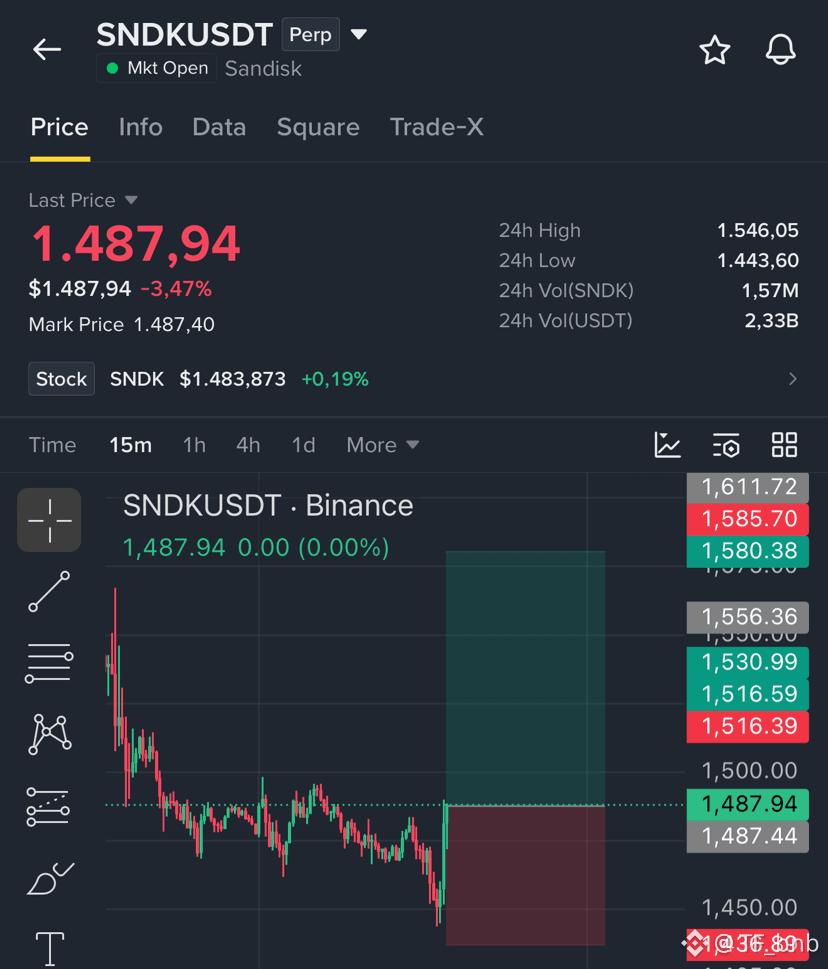This screenshot has width=828, height=969.
Task: Tap the 24h High value 1.546,05
Action: (758, 231)
